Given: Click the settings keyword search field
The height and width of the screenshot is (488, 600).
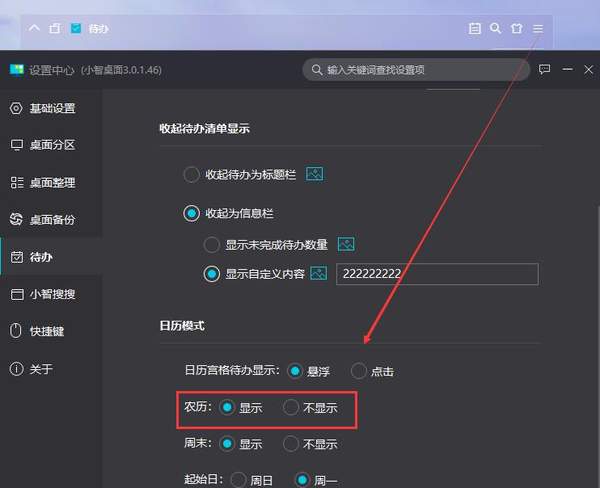Looking at the screenshot, I should [416, 70].
